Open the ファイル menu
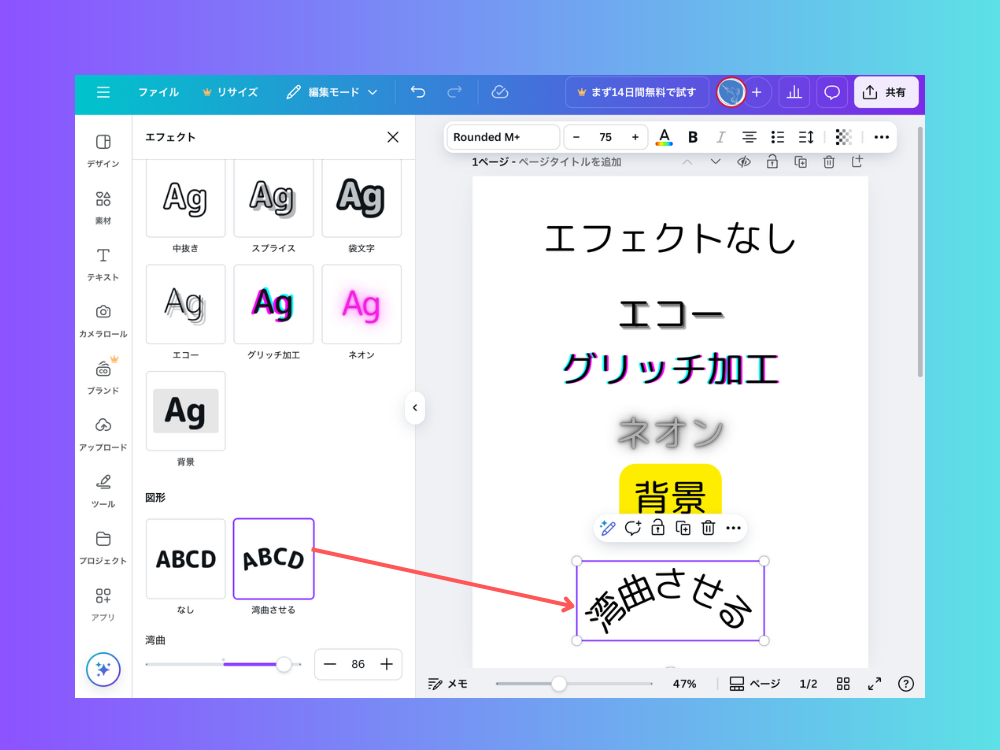The width and height of the screenshot is (1000, 750). [160, 92]
